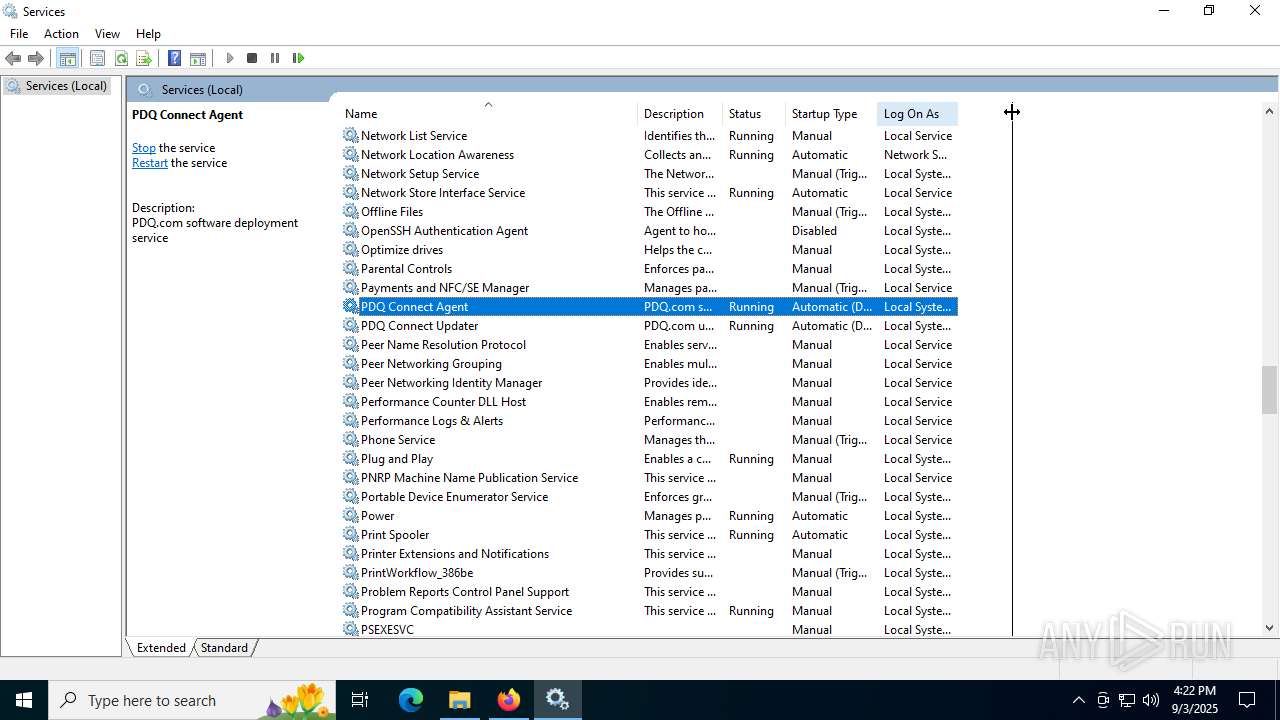Click the Start Service play icon
Screen dimensions: 1280x720
(x=230, y=58)
